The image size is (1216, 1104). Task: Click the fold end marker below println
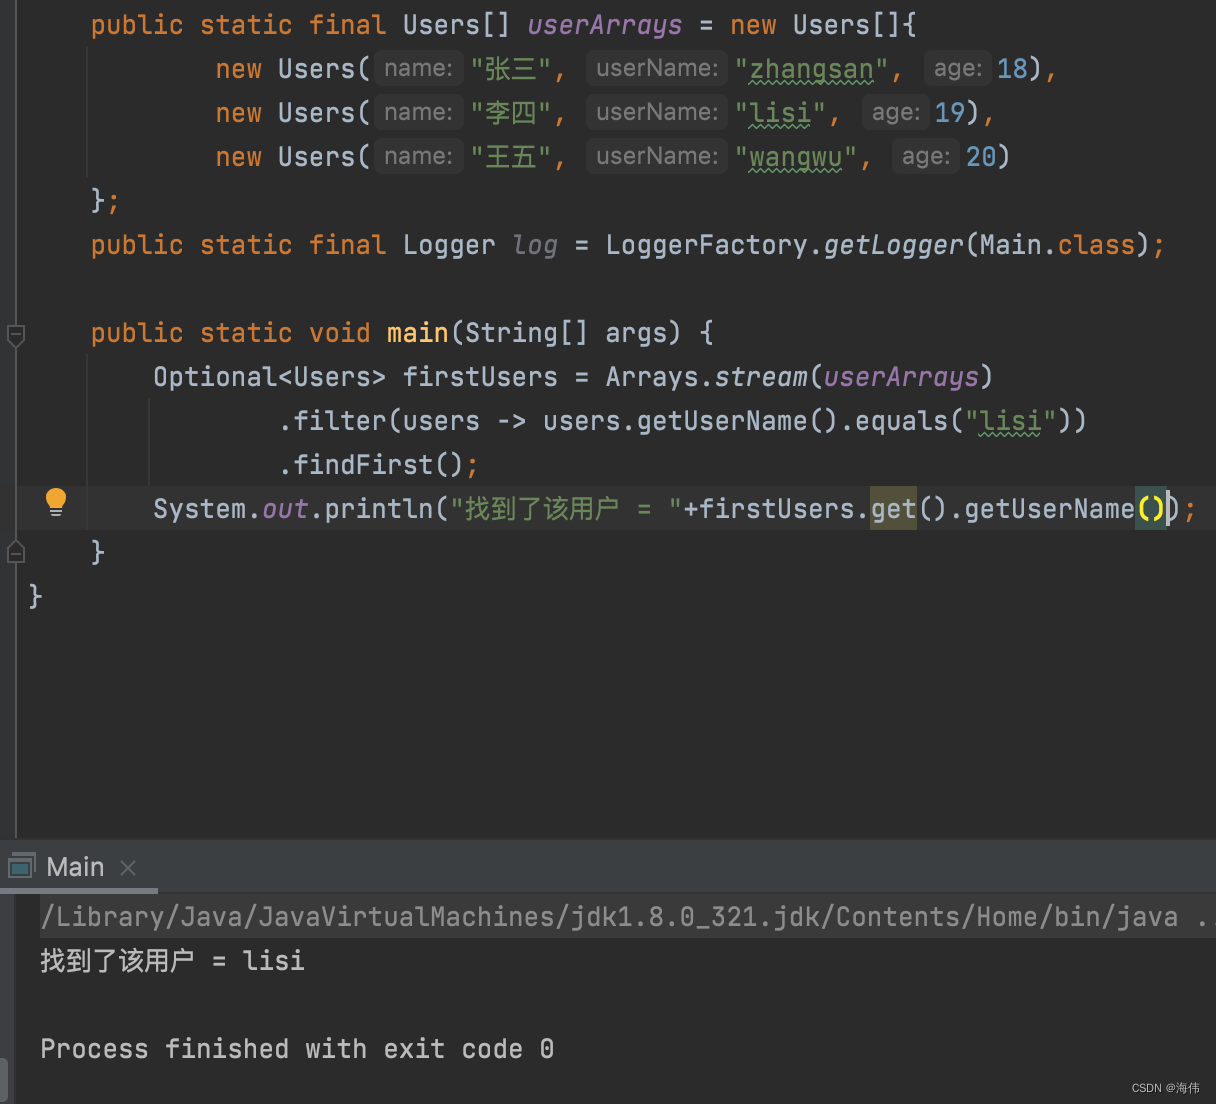point(16,551)
